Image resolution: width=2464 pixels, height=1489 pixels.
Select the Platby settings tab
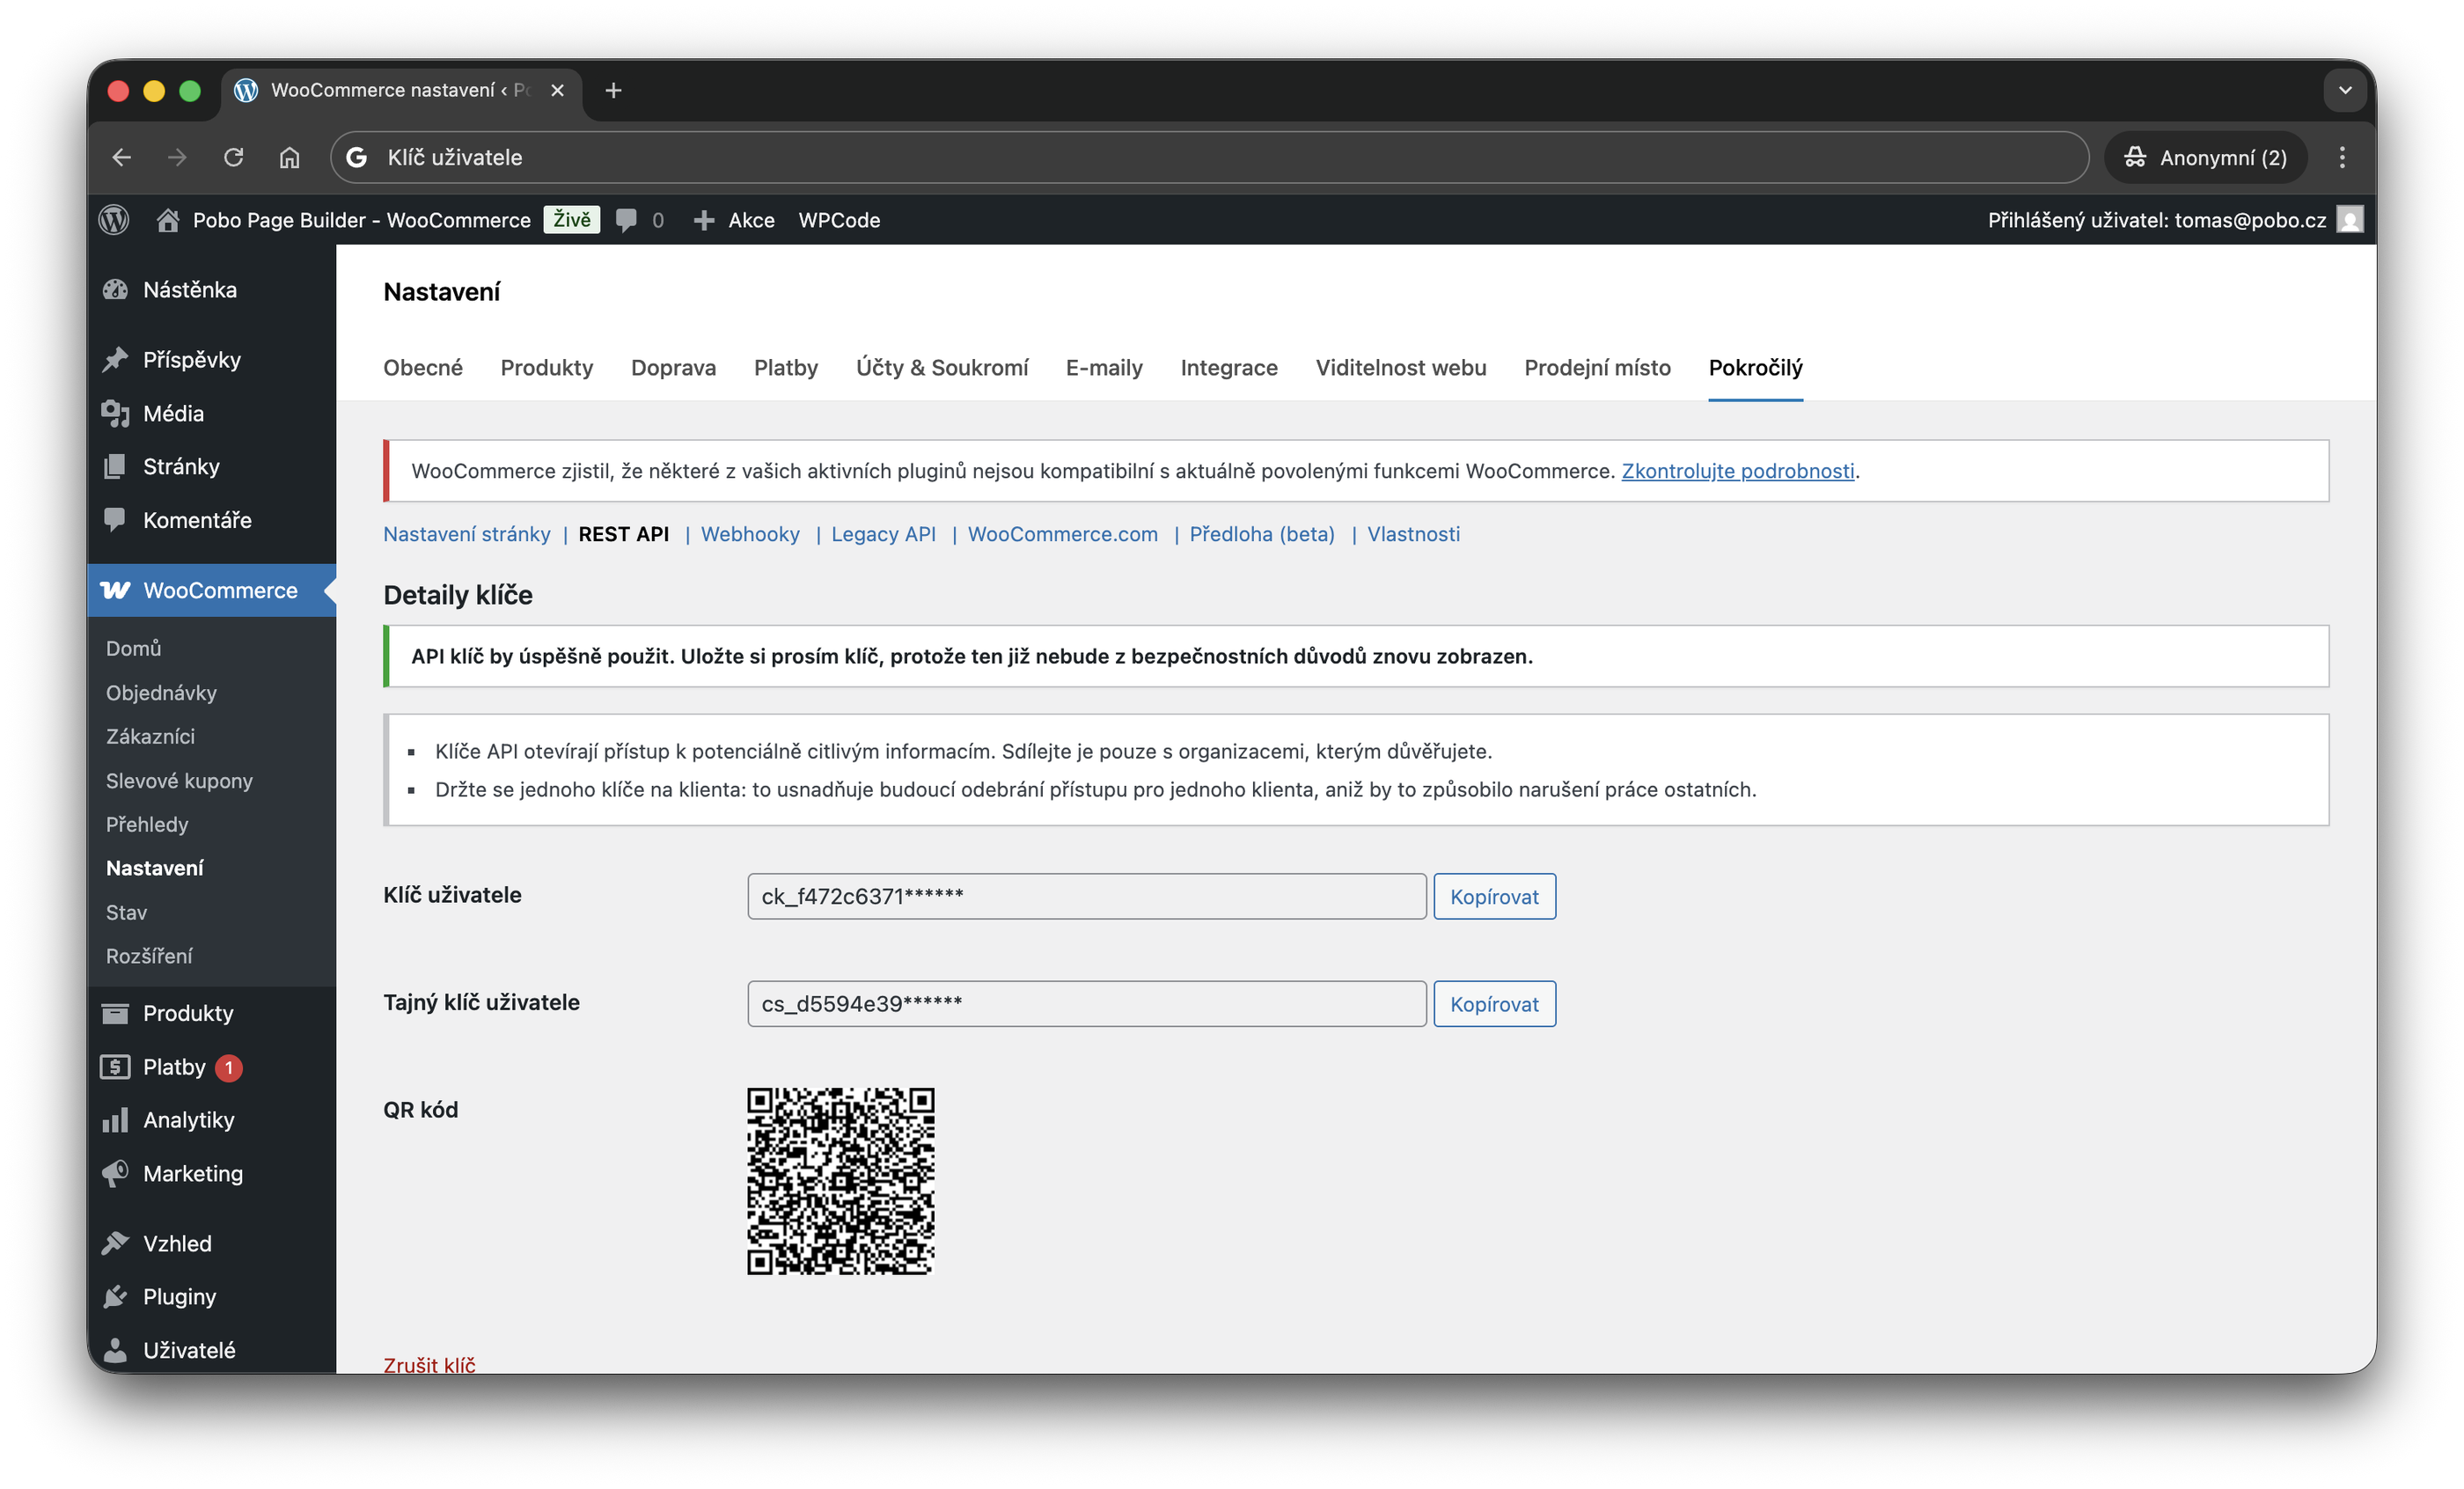tap(786, 367)
